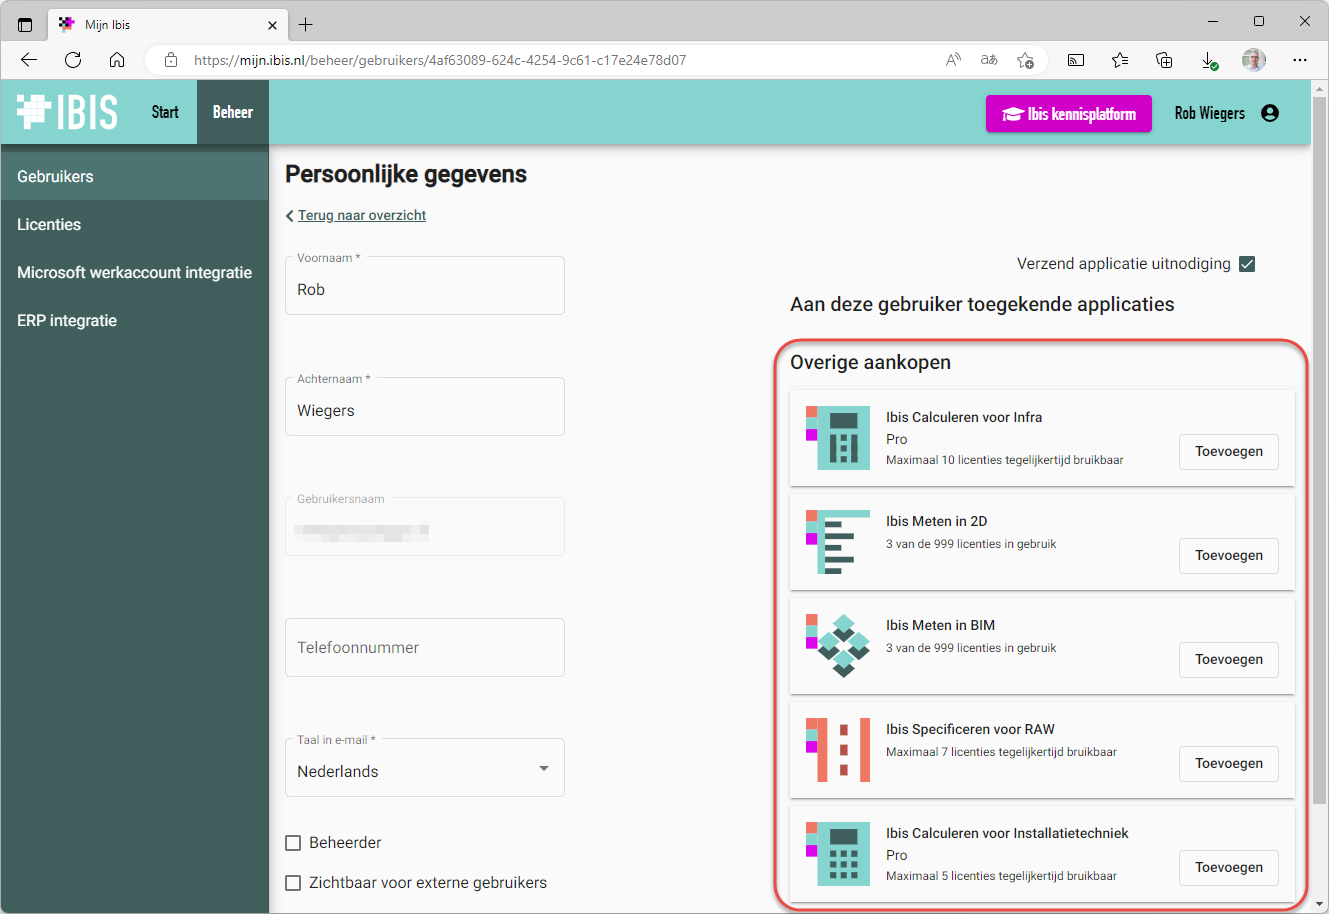
Task: Click the read aloud icon in the address bar
Action: [x=953, y=60]
